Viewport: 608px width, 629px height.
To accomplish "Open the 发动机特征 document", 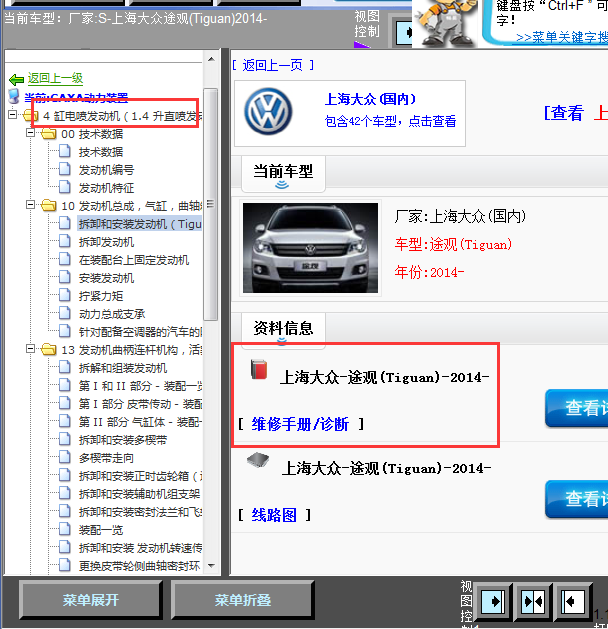I will (106, 188).
